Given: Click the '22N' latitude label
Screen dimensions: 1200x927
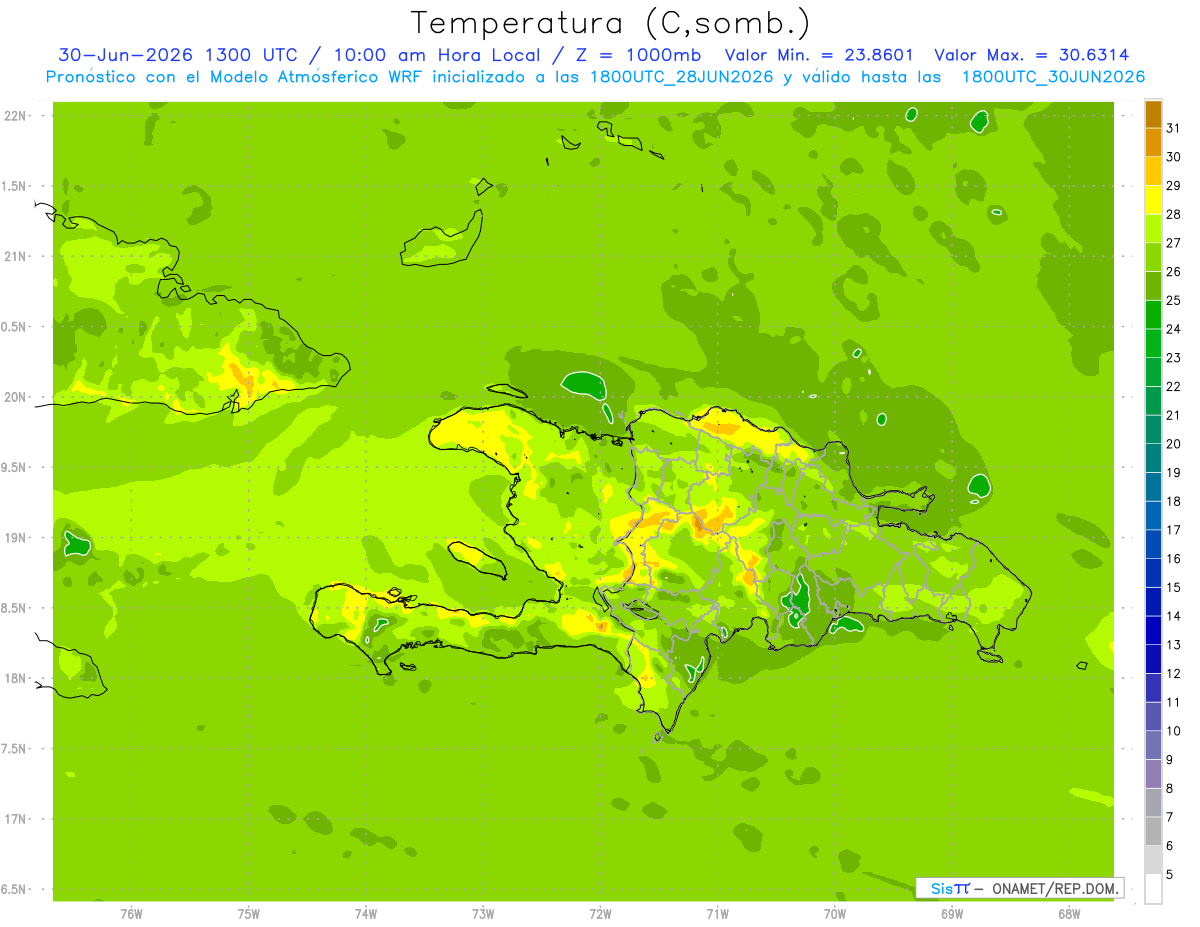Looking at the screenshot, I should coord(15,116).
